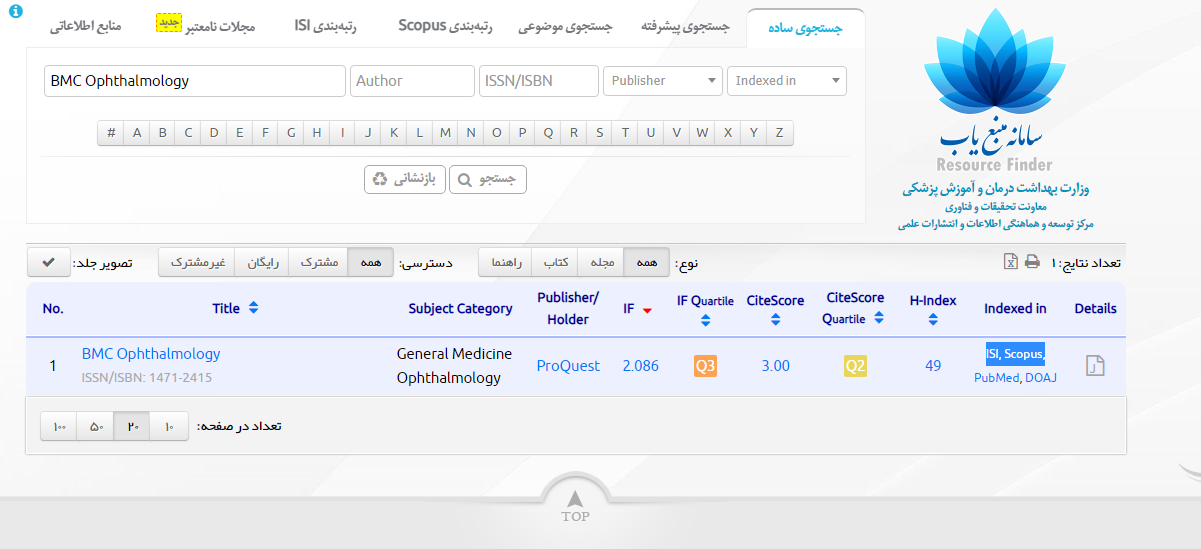The height and width of the screenshot is (549, 1201).
Task: Click the Ophthalmology subject category text
Action: pyautogui.click(x=449, y=378)
